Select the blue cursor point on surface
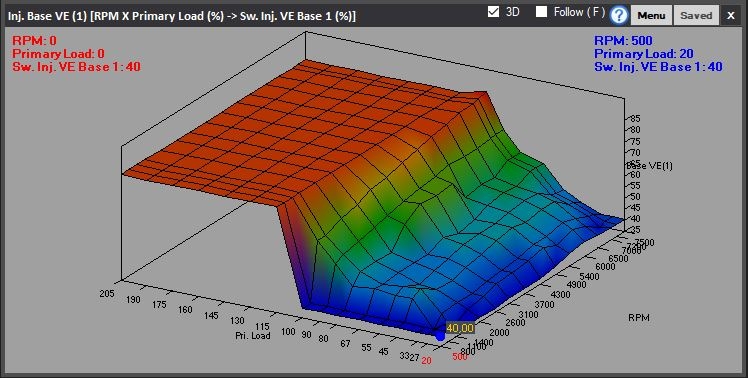748x378 pixels. (x=440, y=336)
